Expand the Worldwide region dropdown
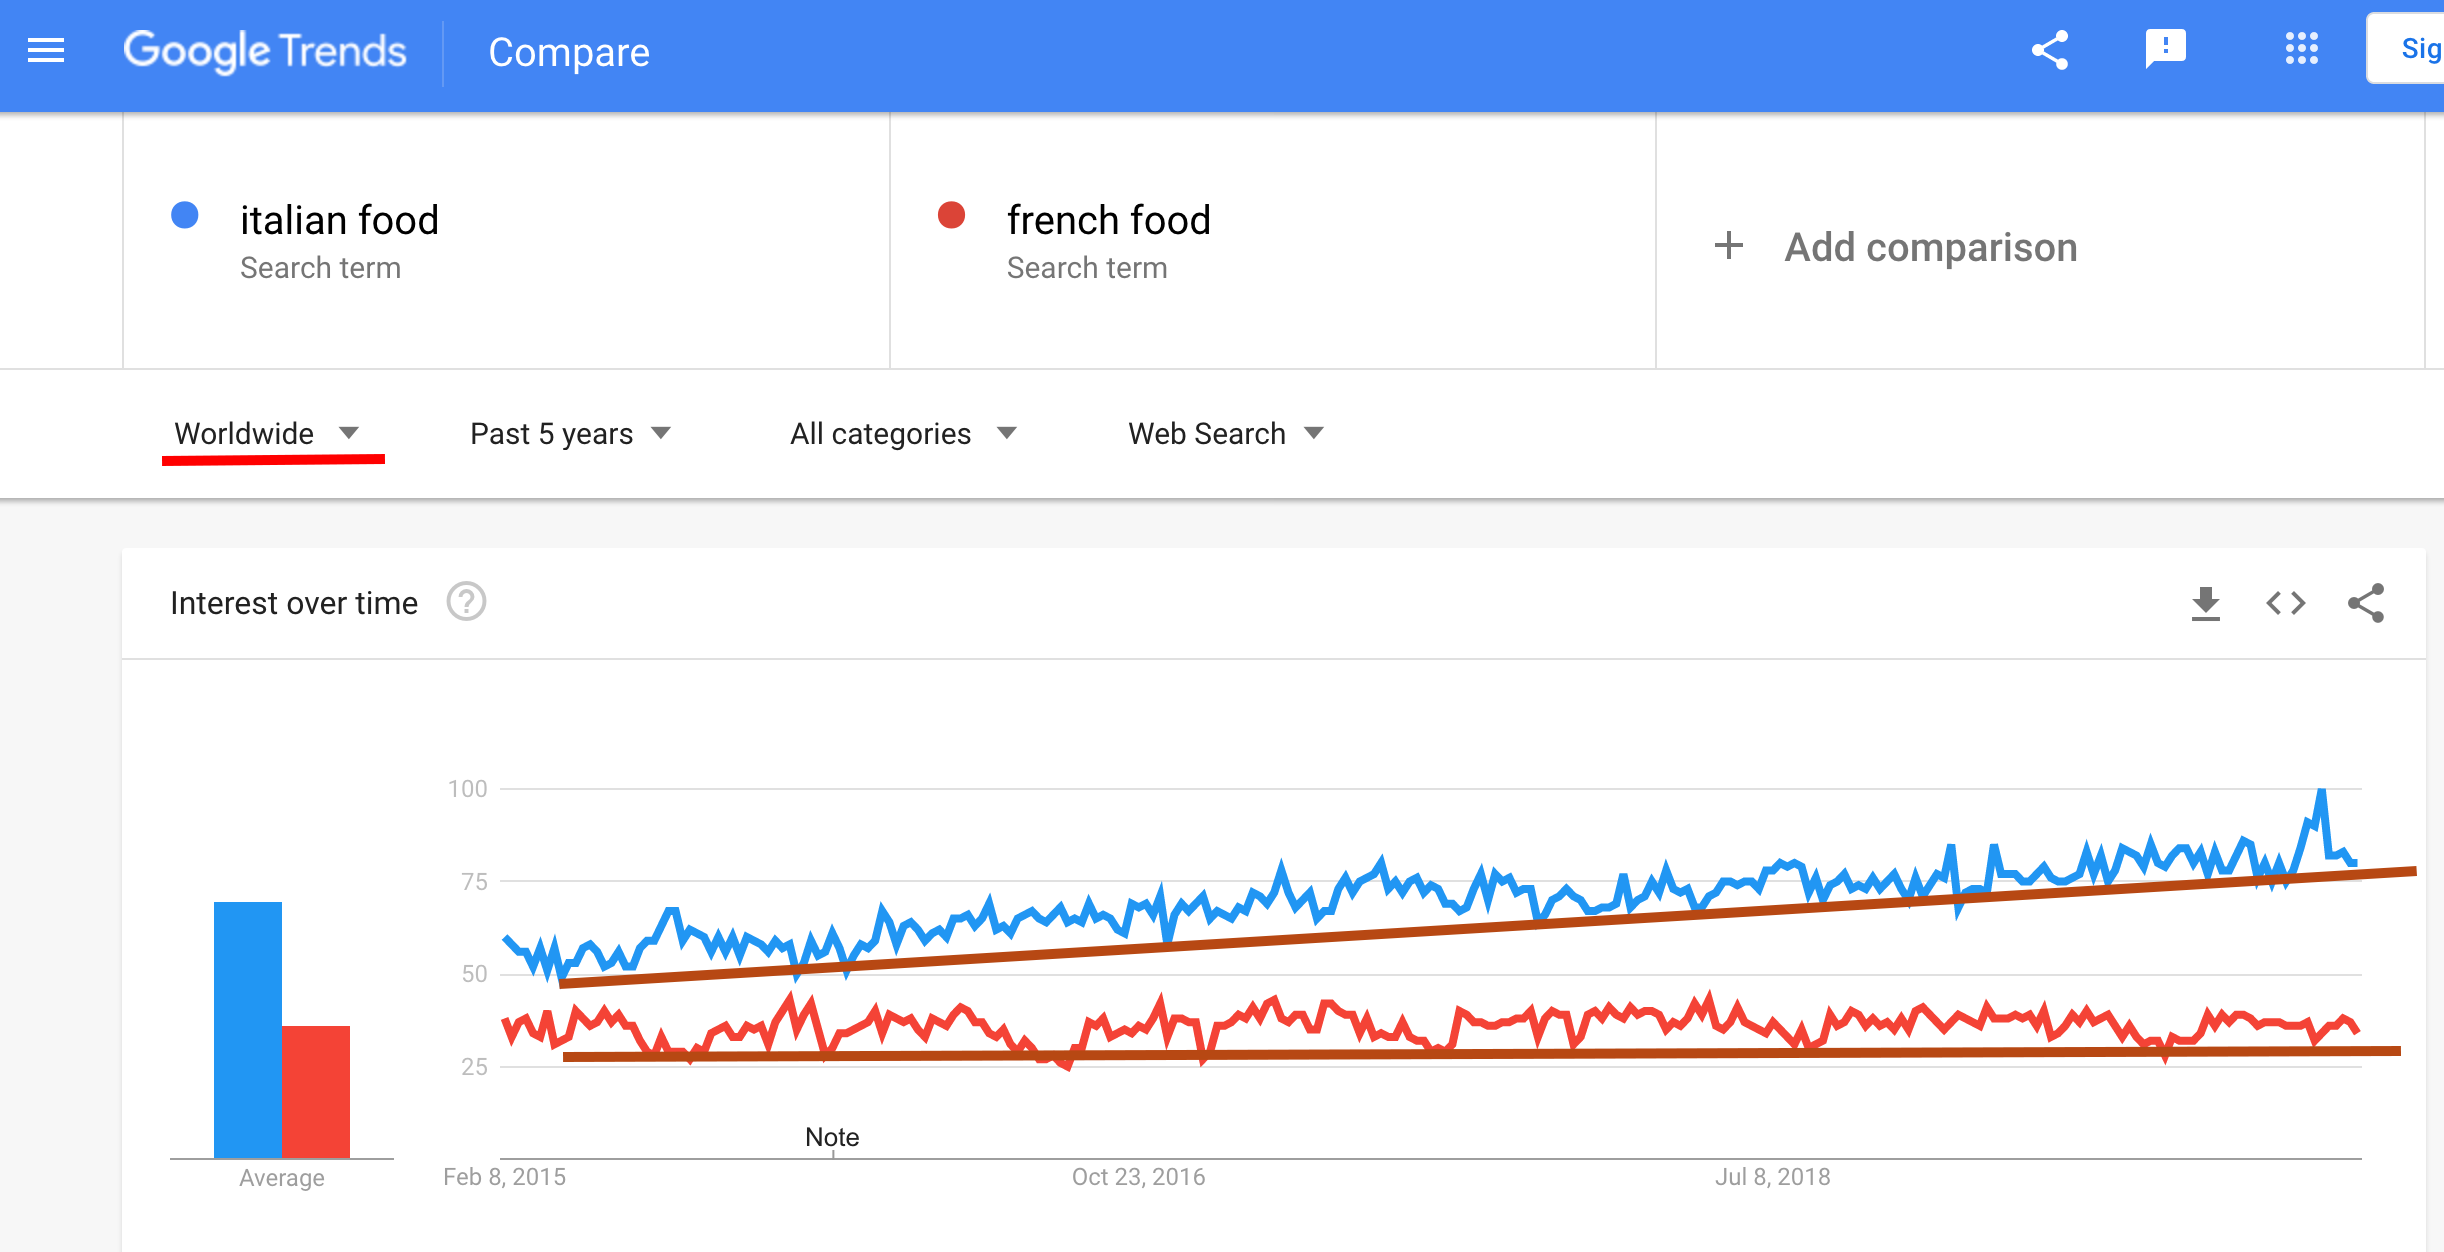The image size is (2444, 1252). [266, 434]
